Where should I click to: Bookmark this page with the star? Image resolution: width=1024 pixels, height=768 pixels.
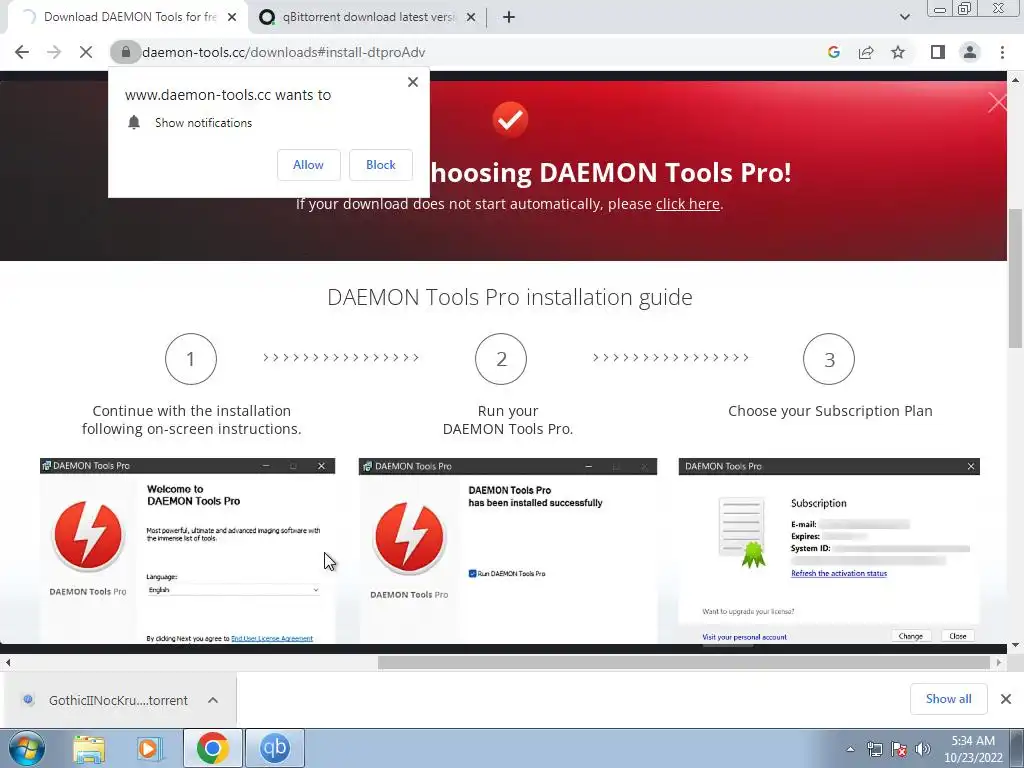pyautogui.click(x=898, y=52)
